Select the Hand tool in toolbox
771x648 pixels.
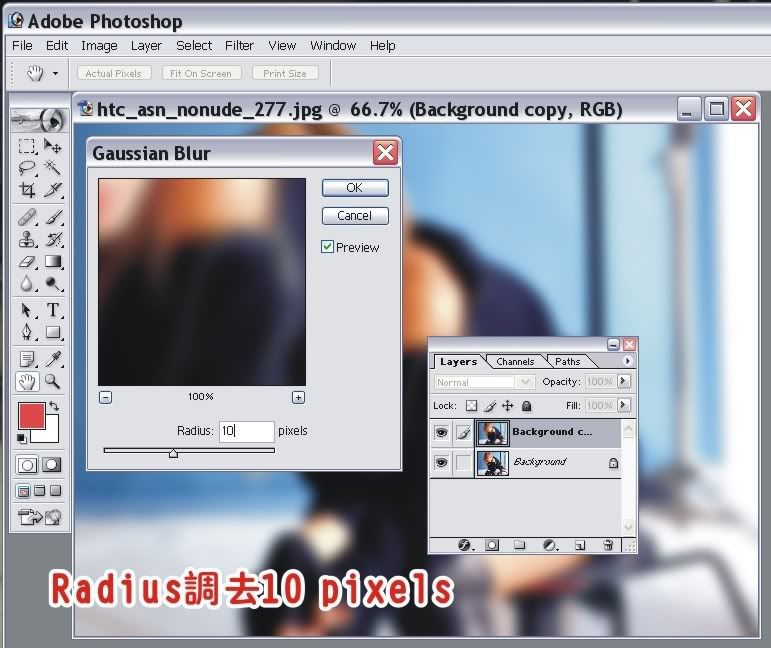point(27,382)
